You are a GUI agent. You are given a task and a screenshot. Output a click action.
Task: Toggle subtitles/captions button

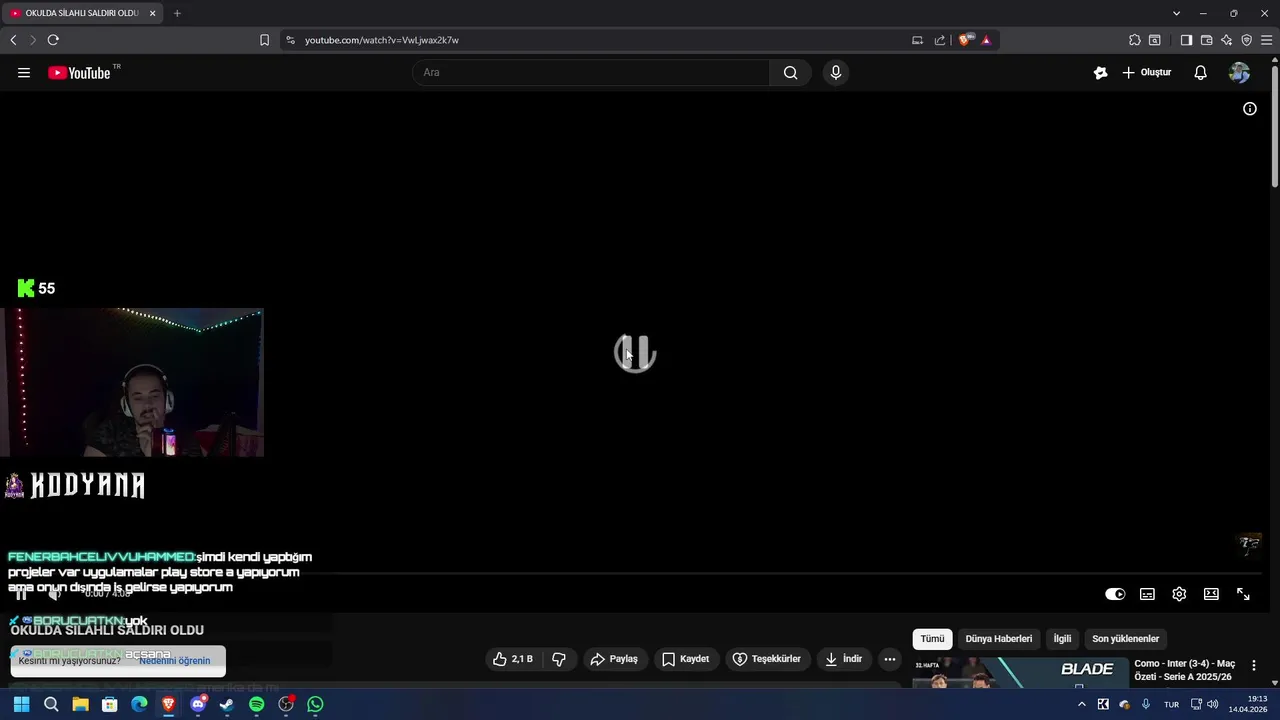1147,594
